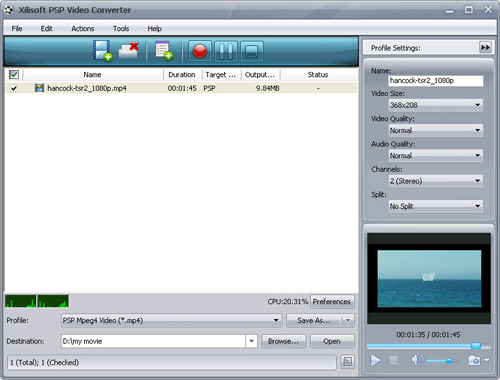
Task: Stop the preview playback
Action: tap(393, 360)
